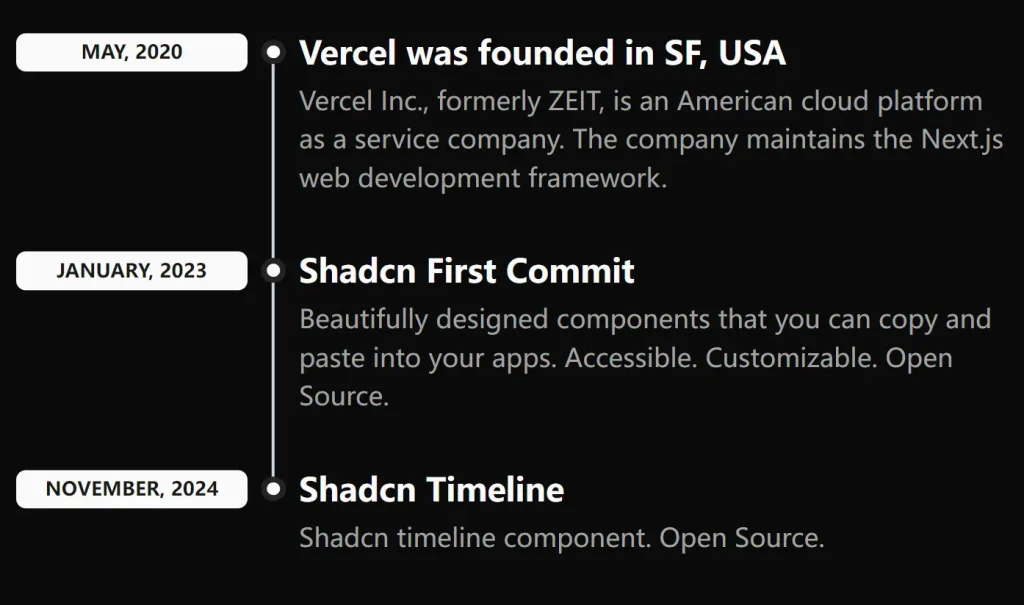
Task: Open the Shadcn Timeline heading
Action: (x=431, y=490)
